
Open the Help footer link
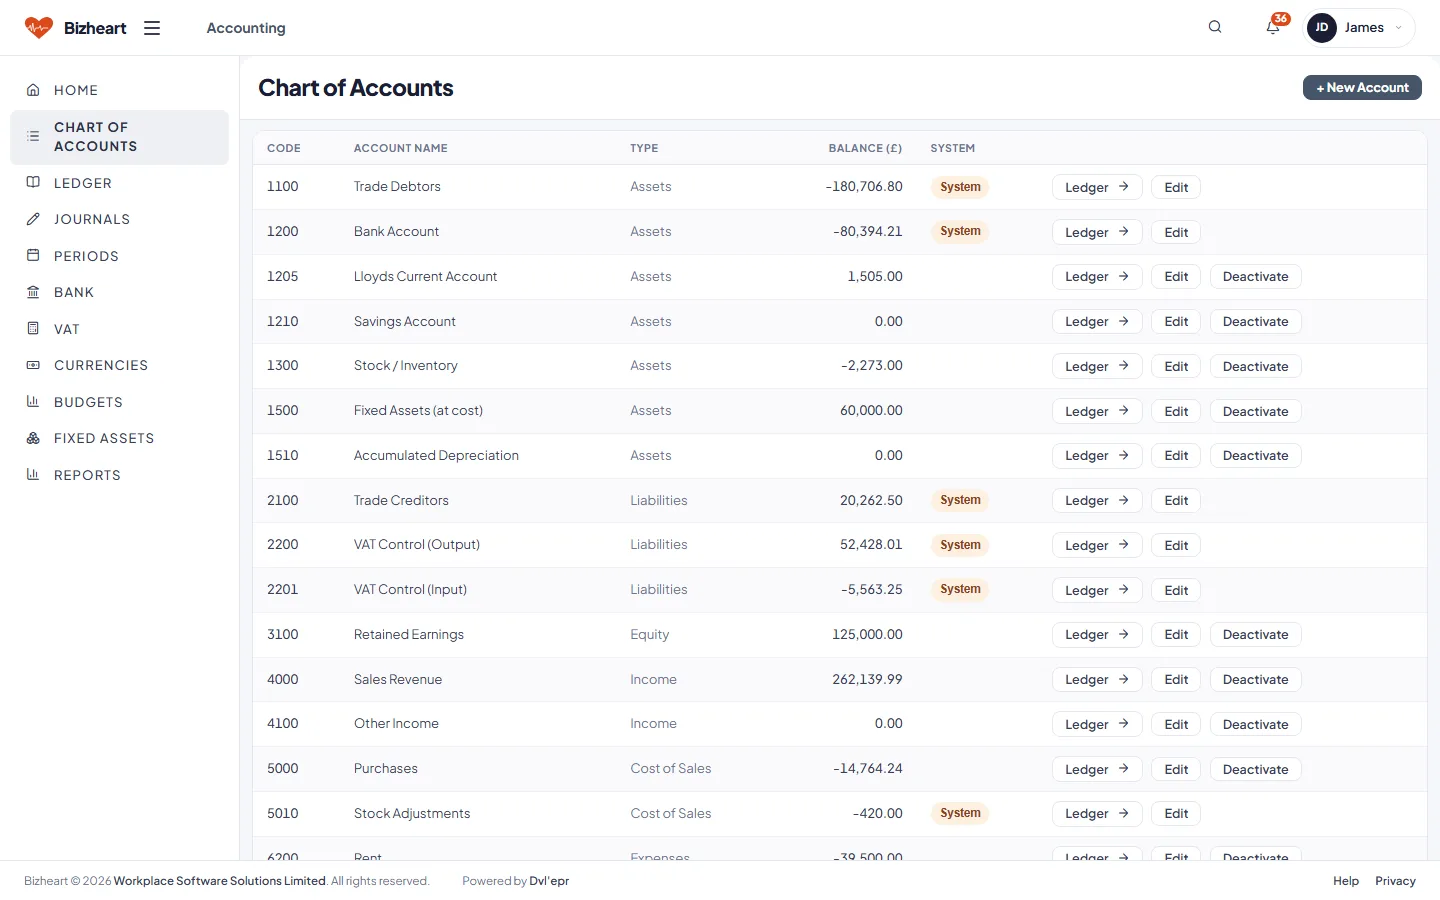coord(1346,881)
